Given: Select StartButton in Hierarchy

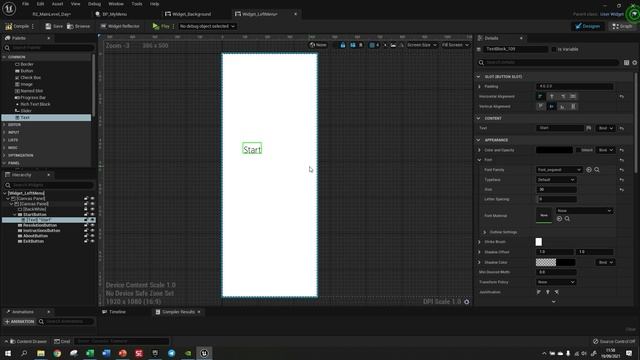Looking at the screenshot, I should (35, 214).
